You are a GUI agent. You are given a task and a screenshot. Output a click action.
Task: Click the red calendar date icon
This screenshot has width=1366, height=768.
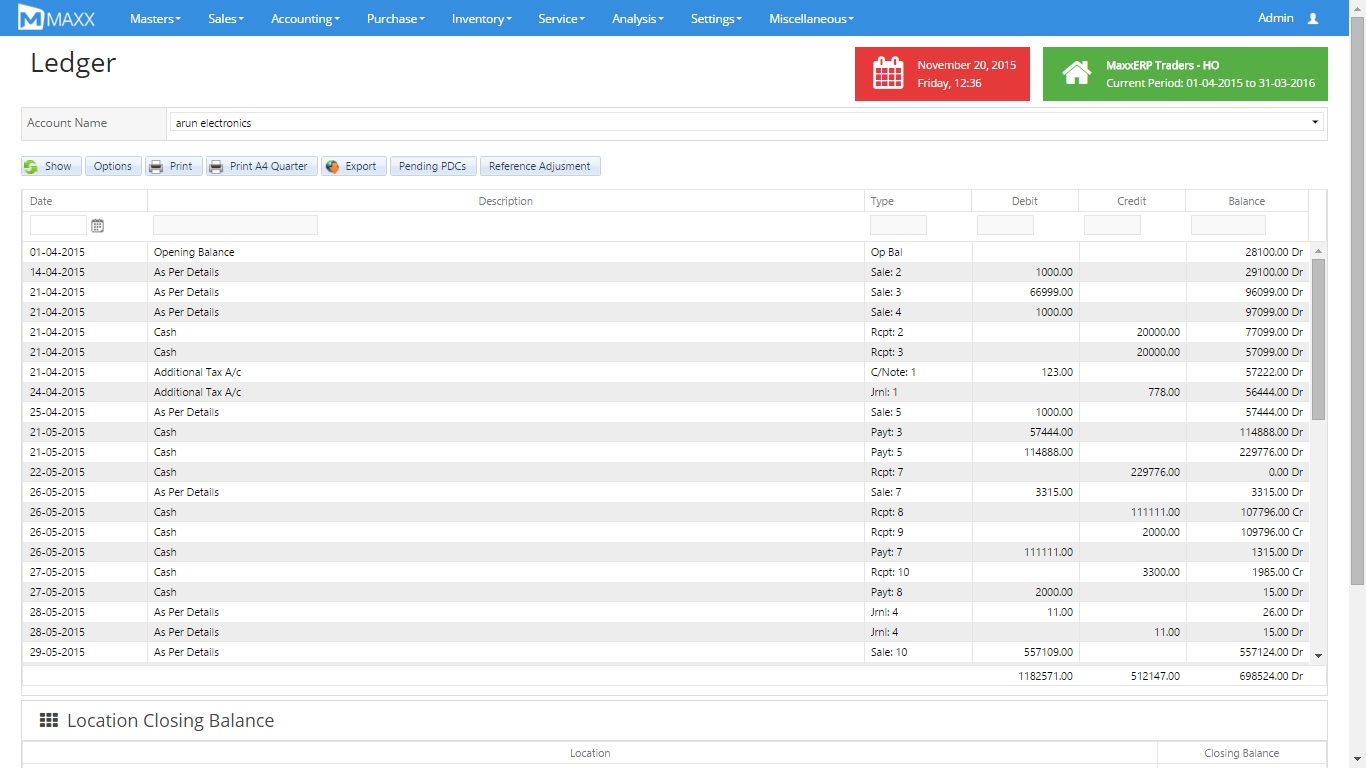(888, 74)
